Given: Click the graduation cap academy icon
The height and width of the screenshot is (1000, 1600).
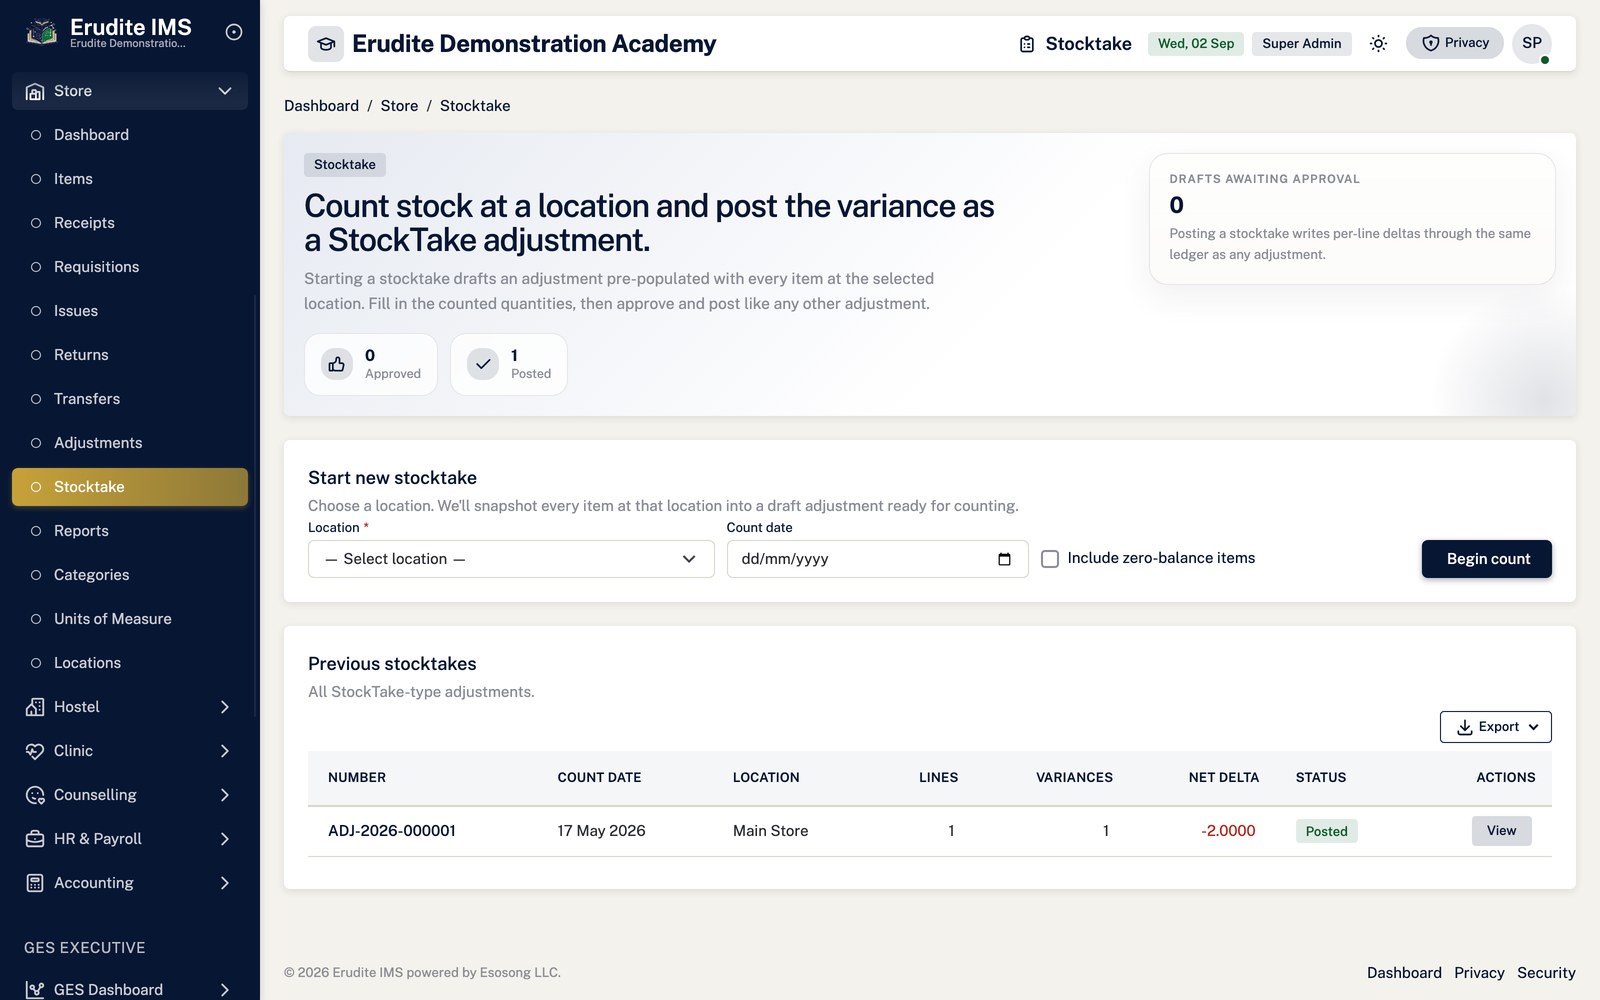Looking at the screenshot, I should pyautogui.click(x=326, y=44).
